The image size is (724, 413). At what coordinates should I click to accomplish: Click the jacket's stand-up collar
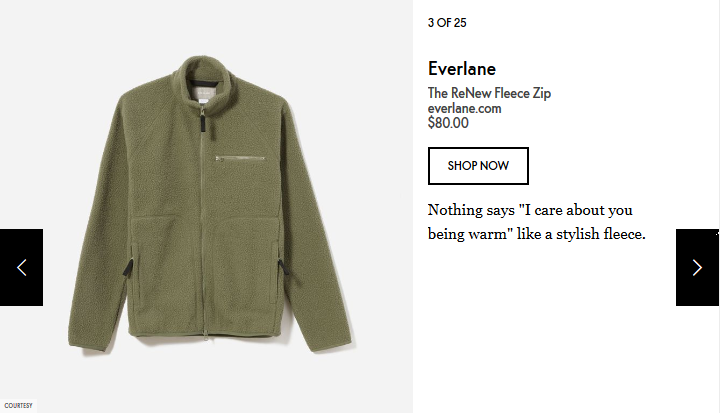click(x=204, y=77)
